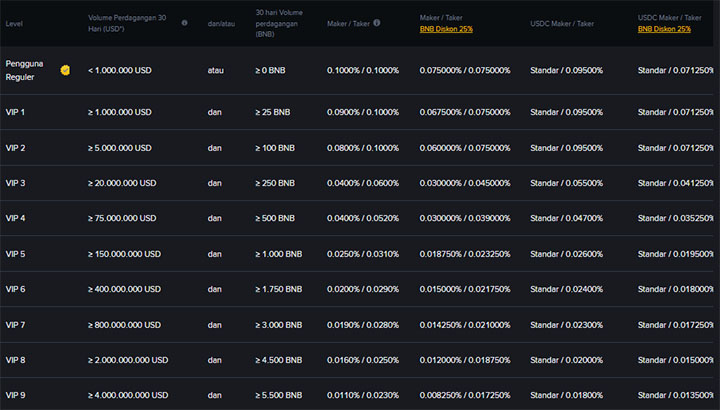Click the Standar / 0.02000% USDC cell

pos(566,360)
